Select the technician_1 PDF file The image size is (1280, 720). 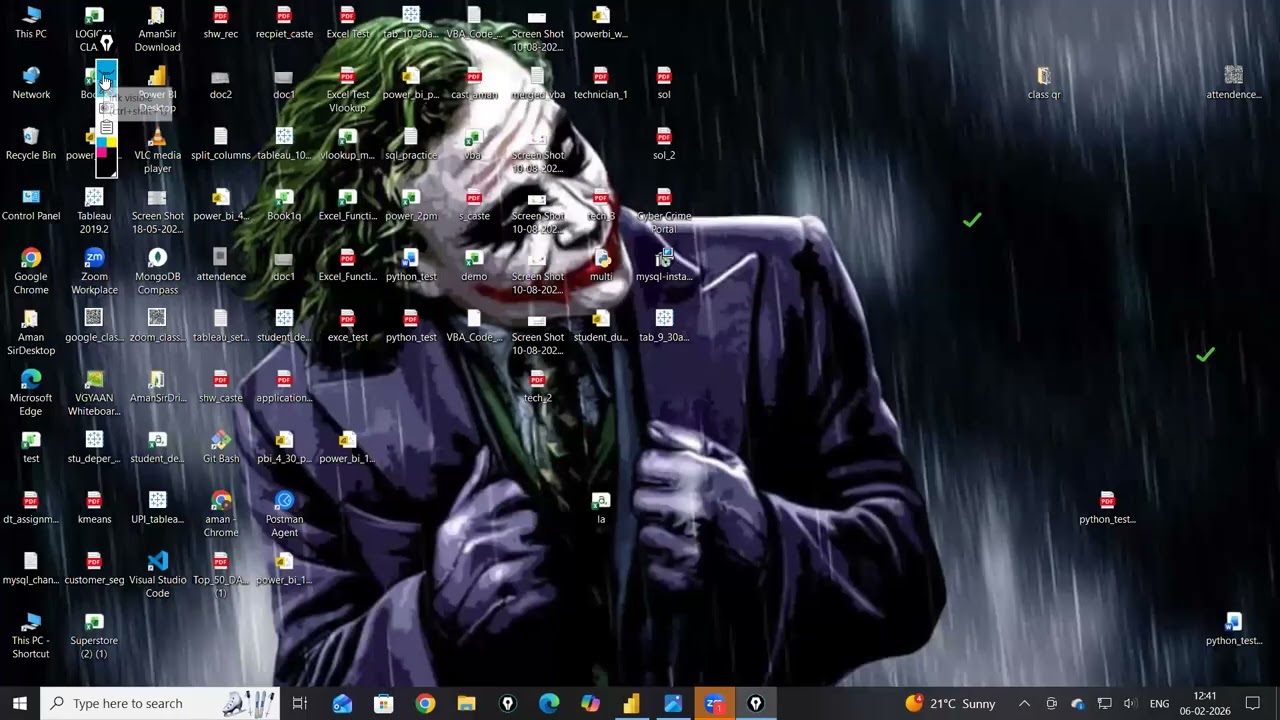click(x=600, y=83)
